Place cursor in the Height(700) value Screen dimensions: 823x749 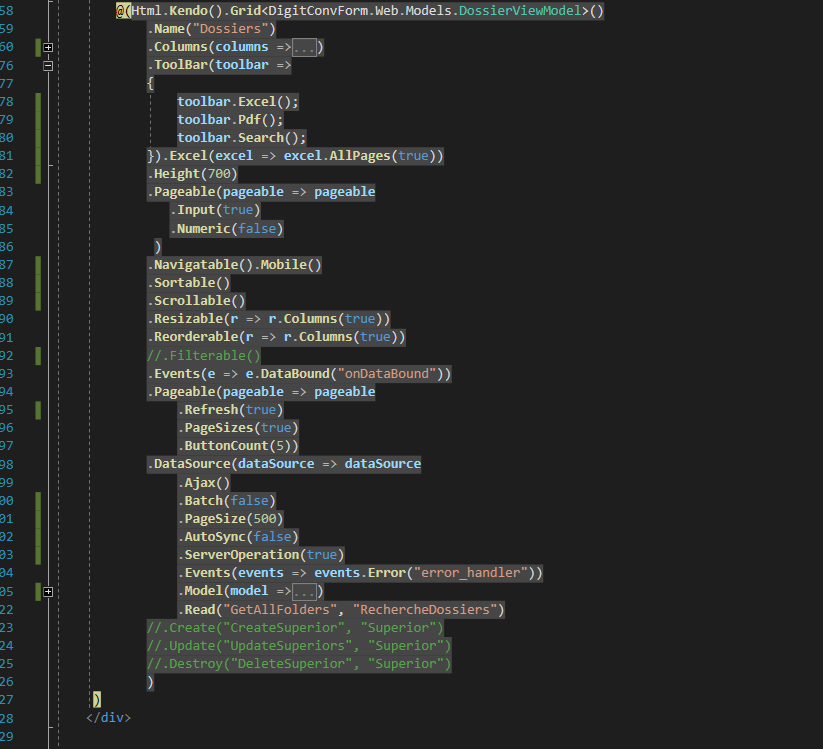point(219,174)
